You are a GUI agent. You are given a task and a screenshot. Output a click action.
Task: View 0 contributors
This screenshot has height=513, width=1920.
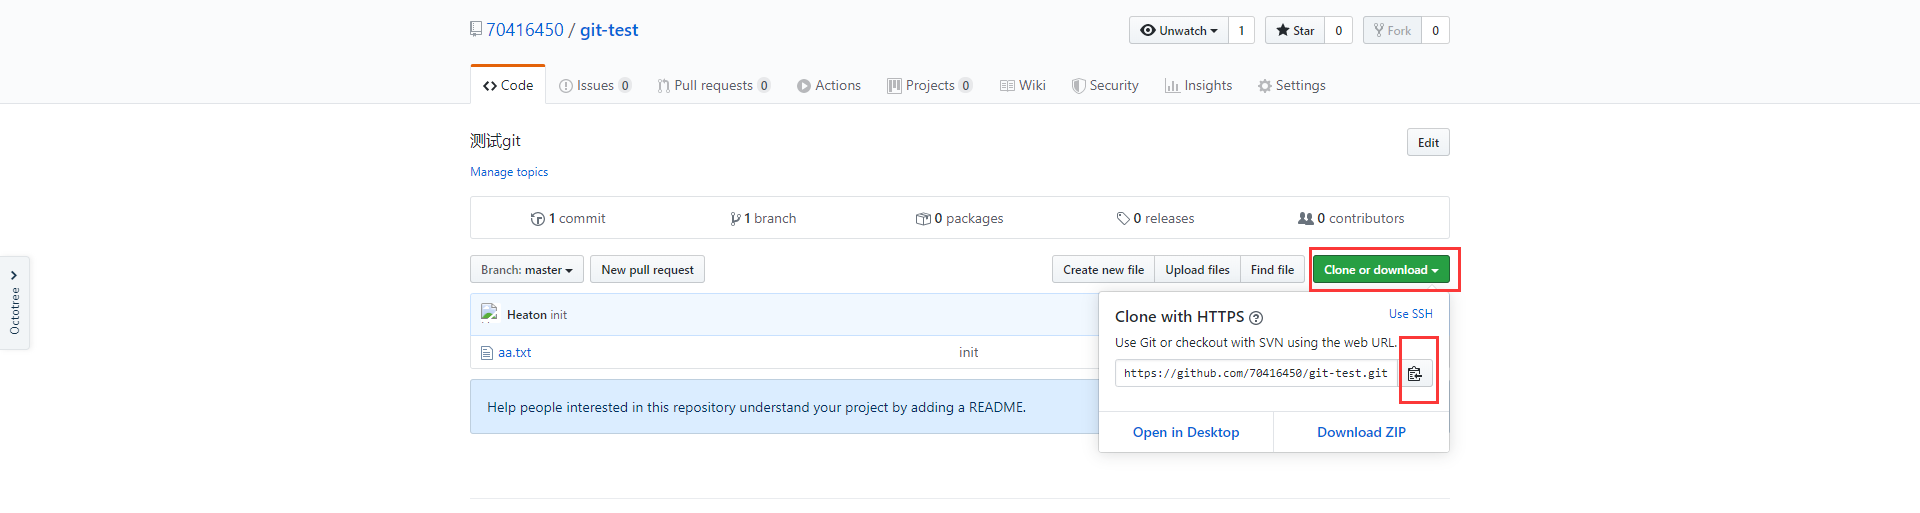click(1351, 219)
